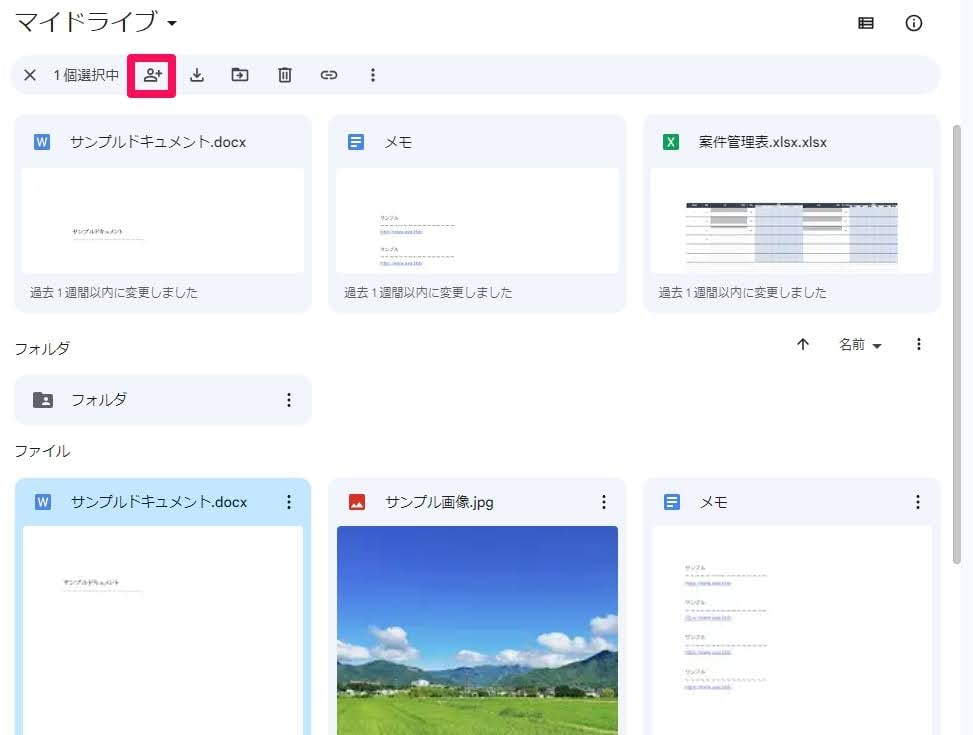The image size is (973, 735).
Task: Open the 名前 sort dropdown
Action: (860, 345)
